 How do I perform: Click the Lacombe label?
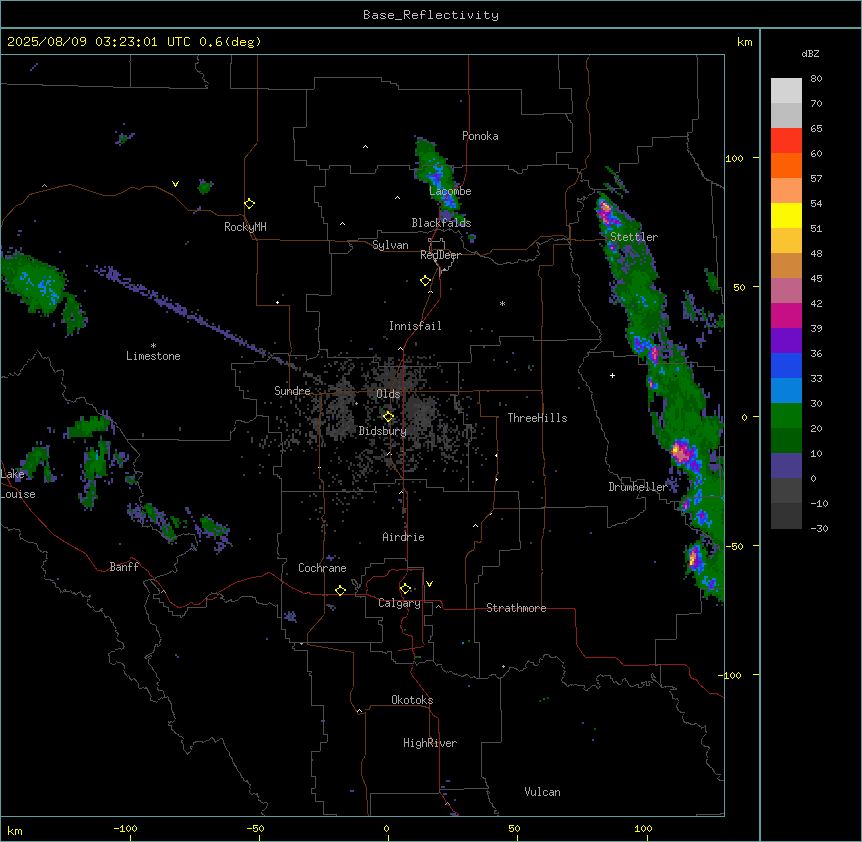click(450, 191)
